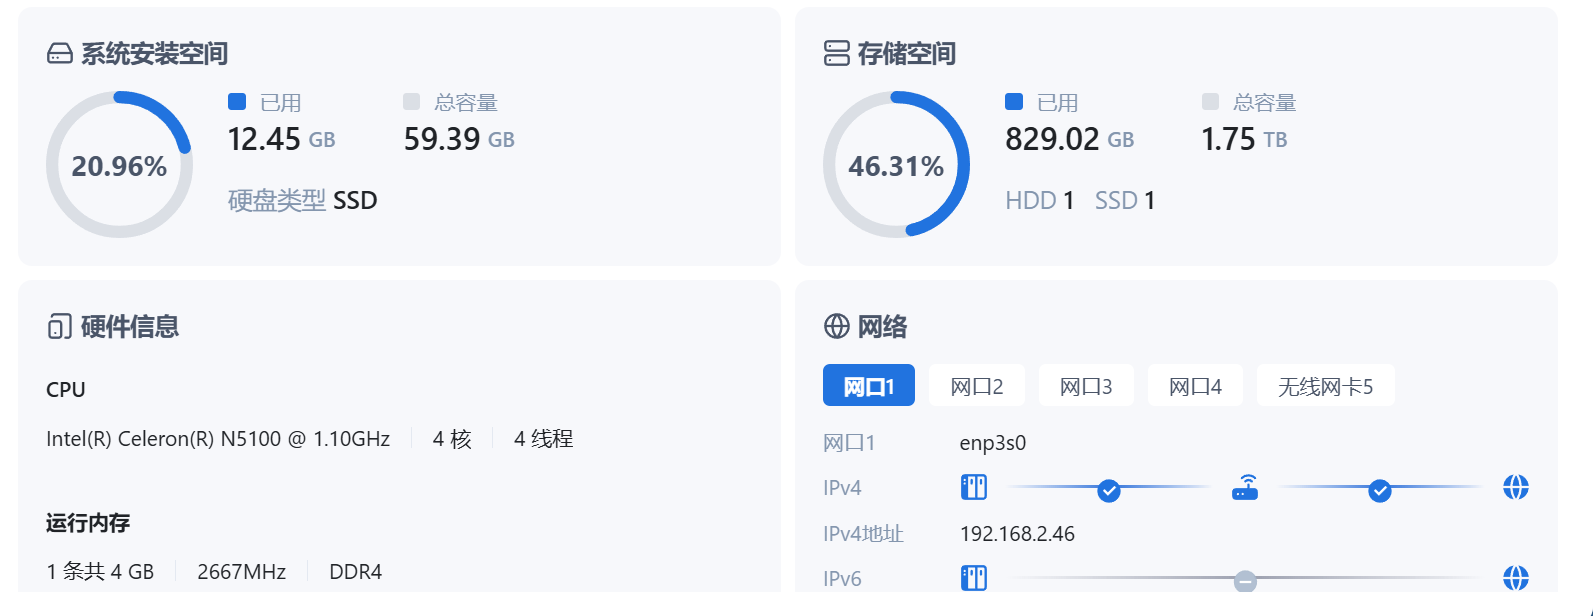This screenshot has width=1593, height=616.
Task: Click second IPv4 connection check mark
Action: click(1380, 490)
